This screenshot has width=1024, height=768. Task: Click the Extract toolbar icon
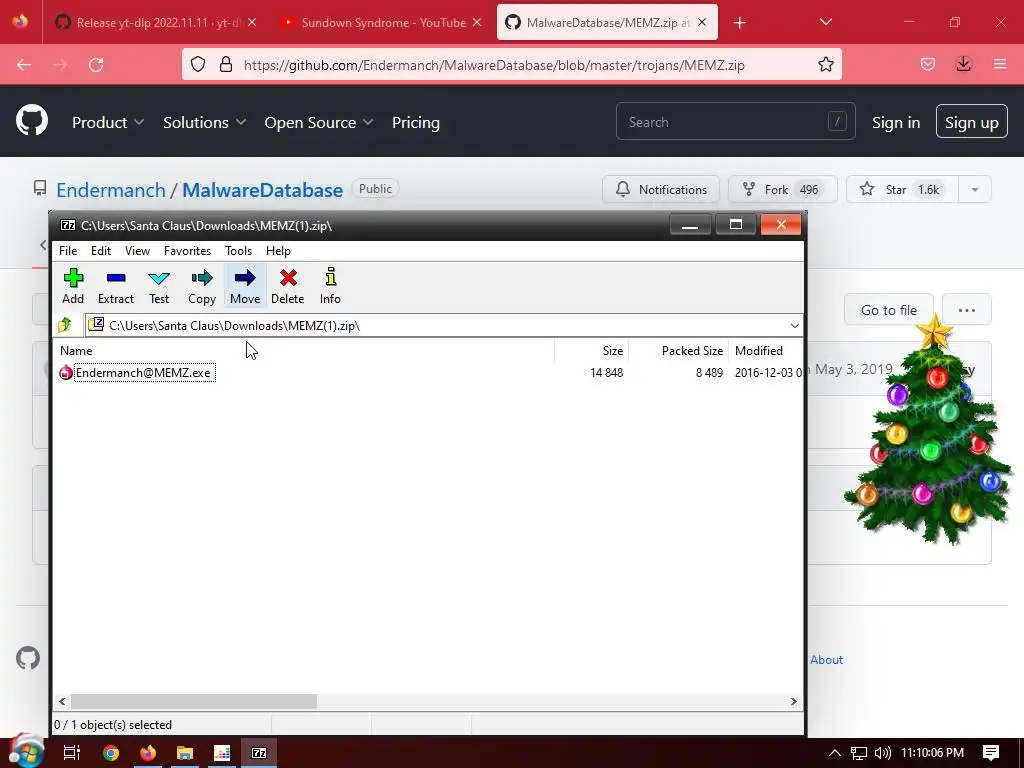[116, 285]
